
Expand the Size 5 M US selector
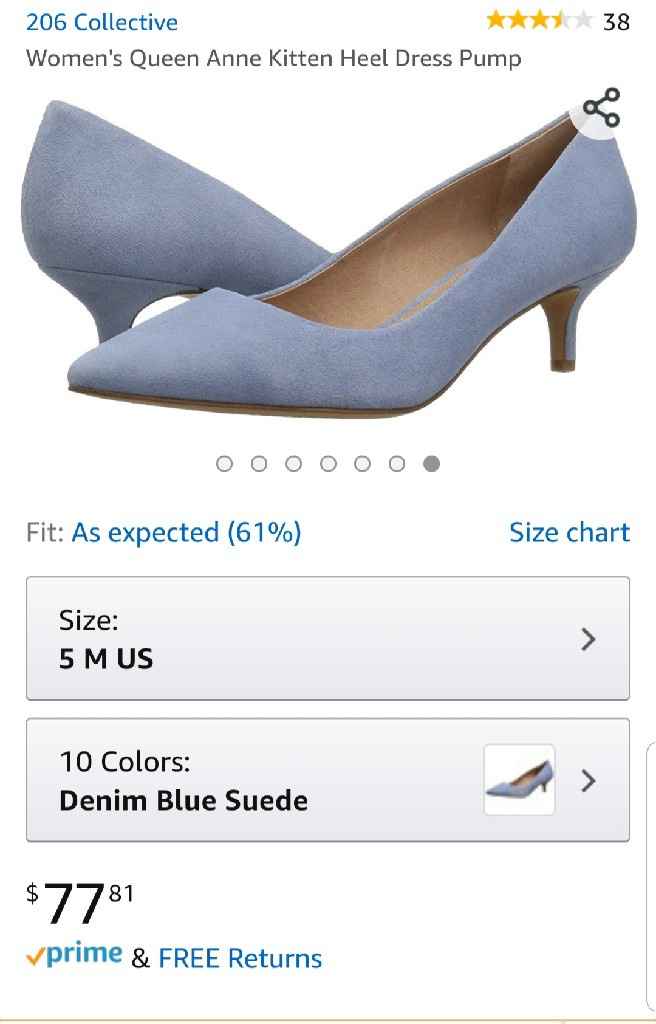click(328, 638)
